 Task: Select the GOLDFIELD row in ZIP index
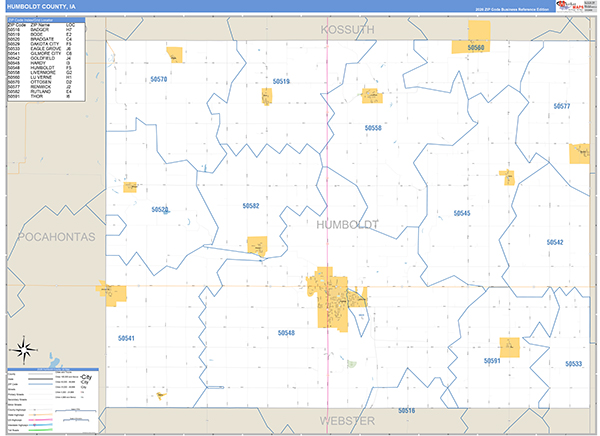(41, 58)
